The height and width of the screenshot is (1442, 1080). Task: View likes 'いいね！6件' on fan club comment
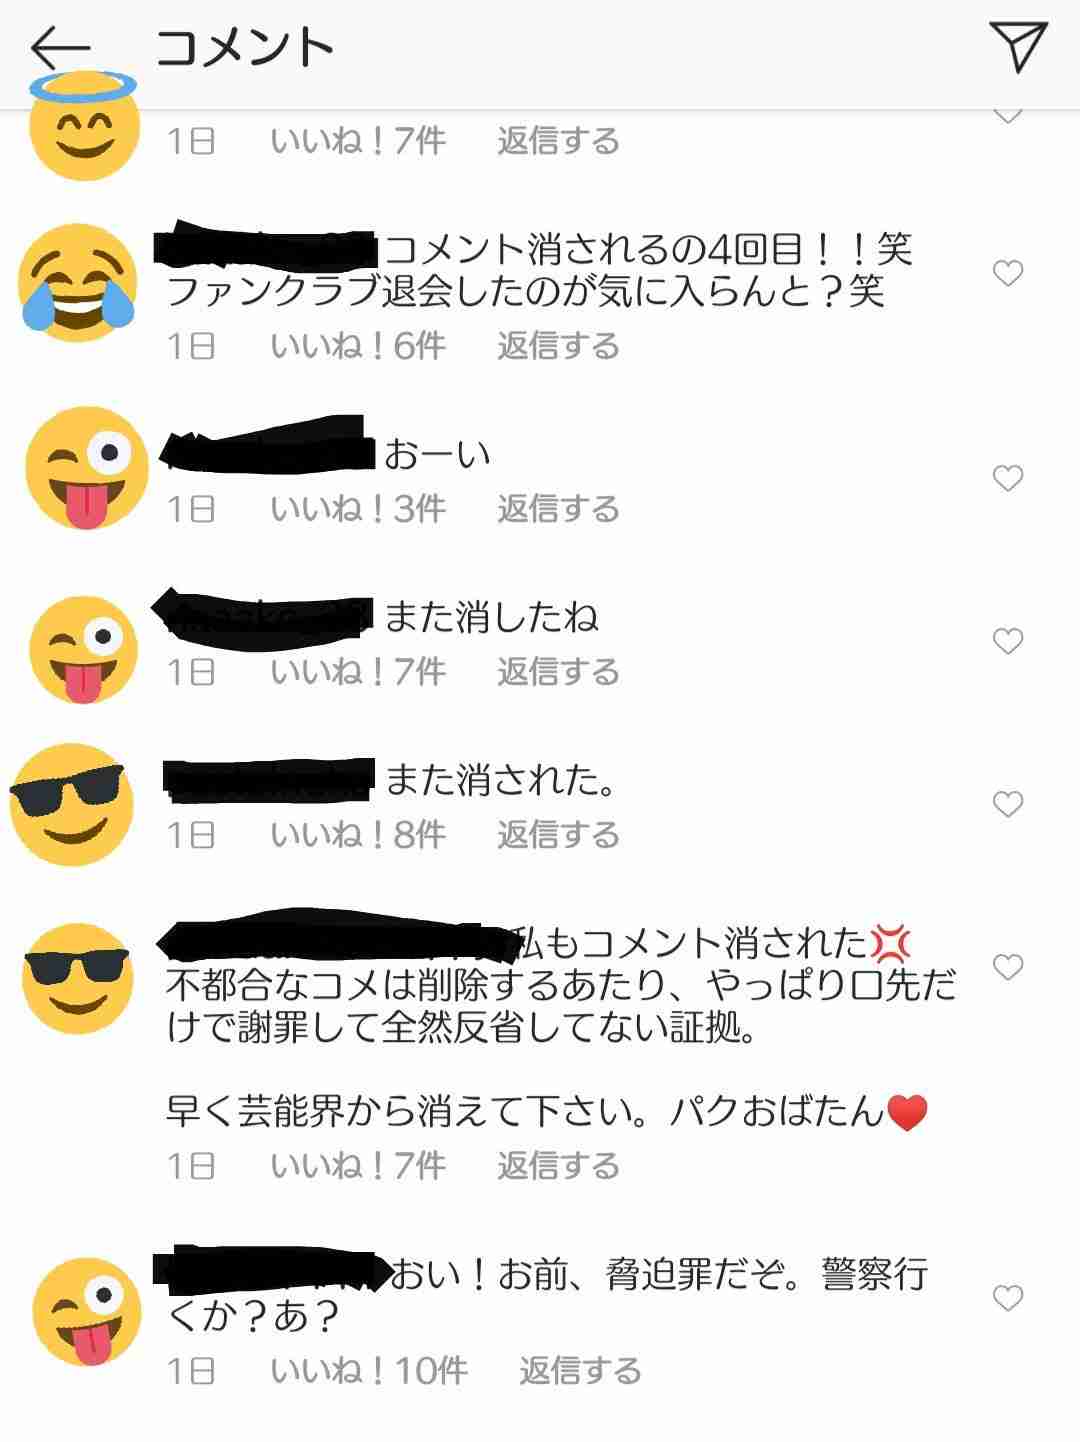tap(358, 346)
